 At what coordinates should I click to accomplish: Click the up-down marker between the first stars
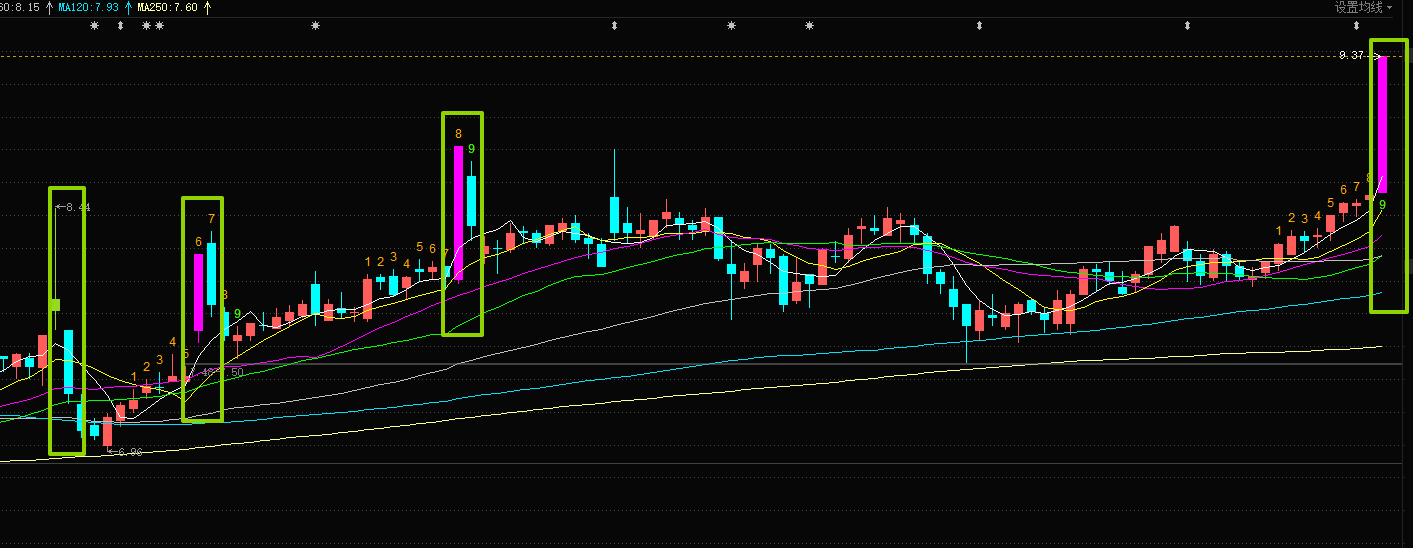point(120,25)
